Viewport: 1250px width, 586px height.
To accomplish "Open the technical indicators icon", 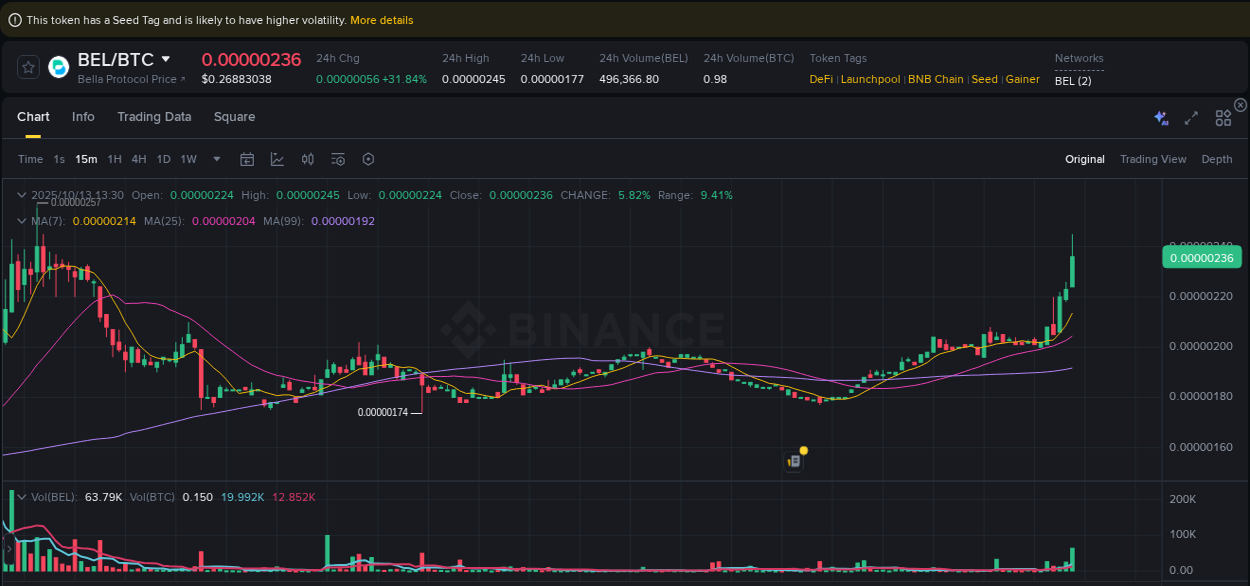I will 307,159.
